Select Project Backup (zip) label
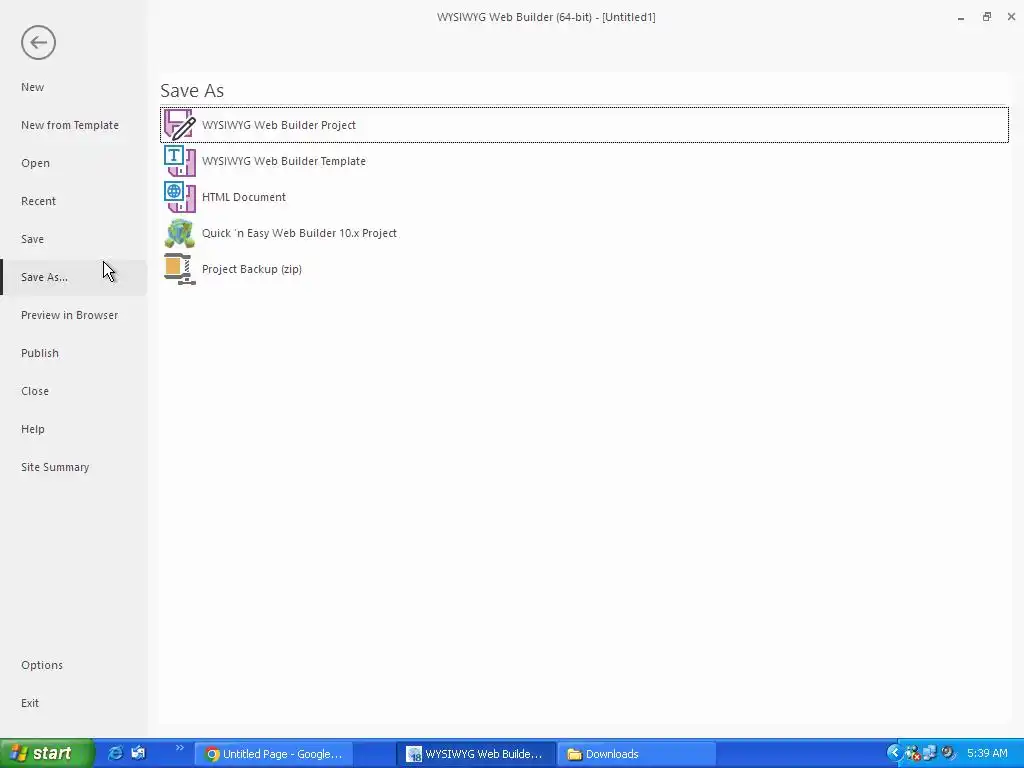 coord(252,269)
